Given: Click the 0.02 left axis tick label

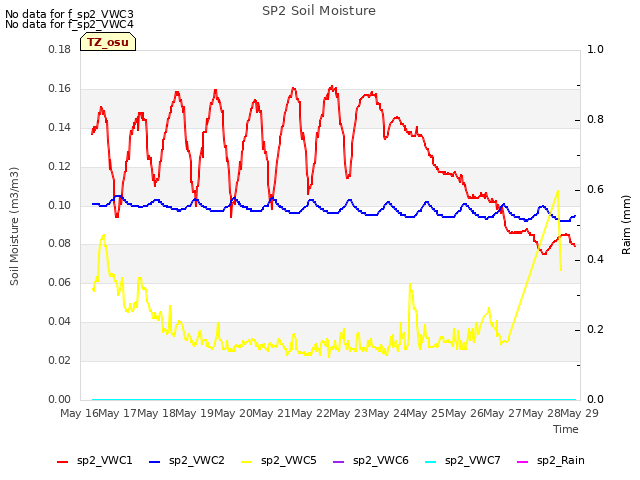Looking at the screenshot, I should tap(60, 360).
